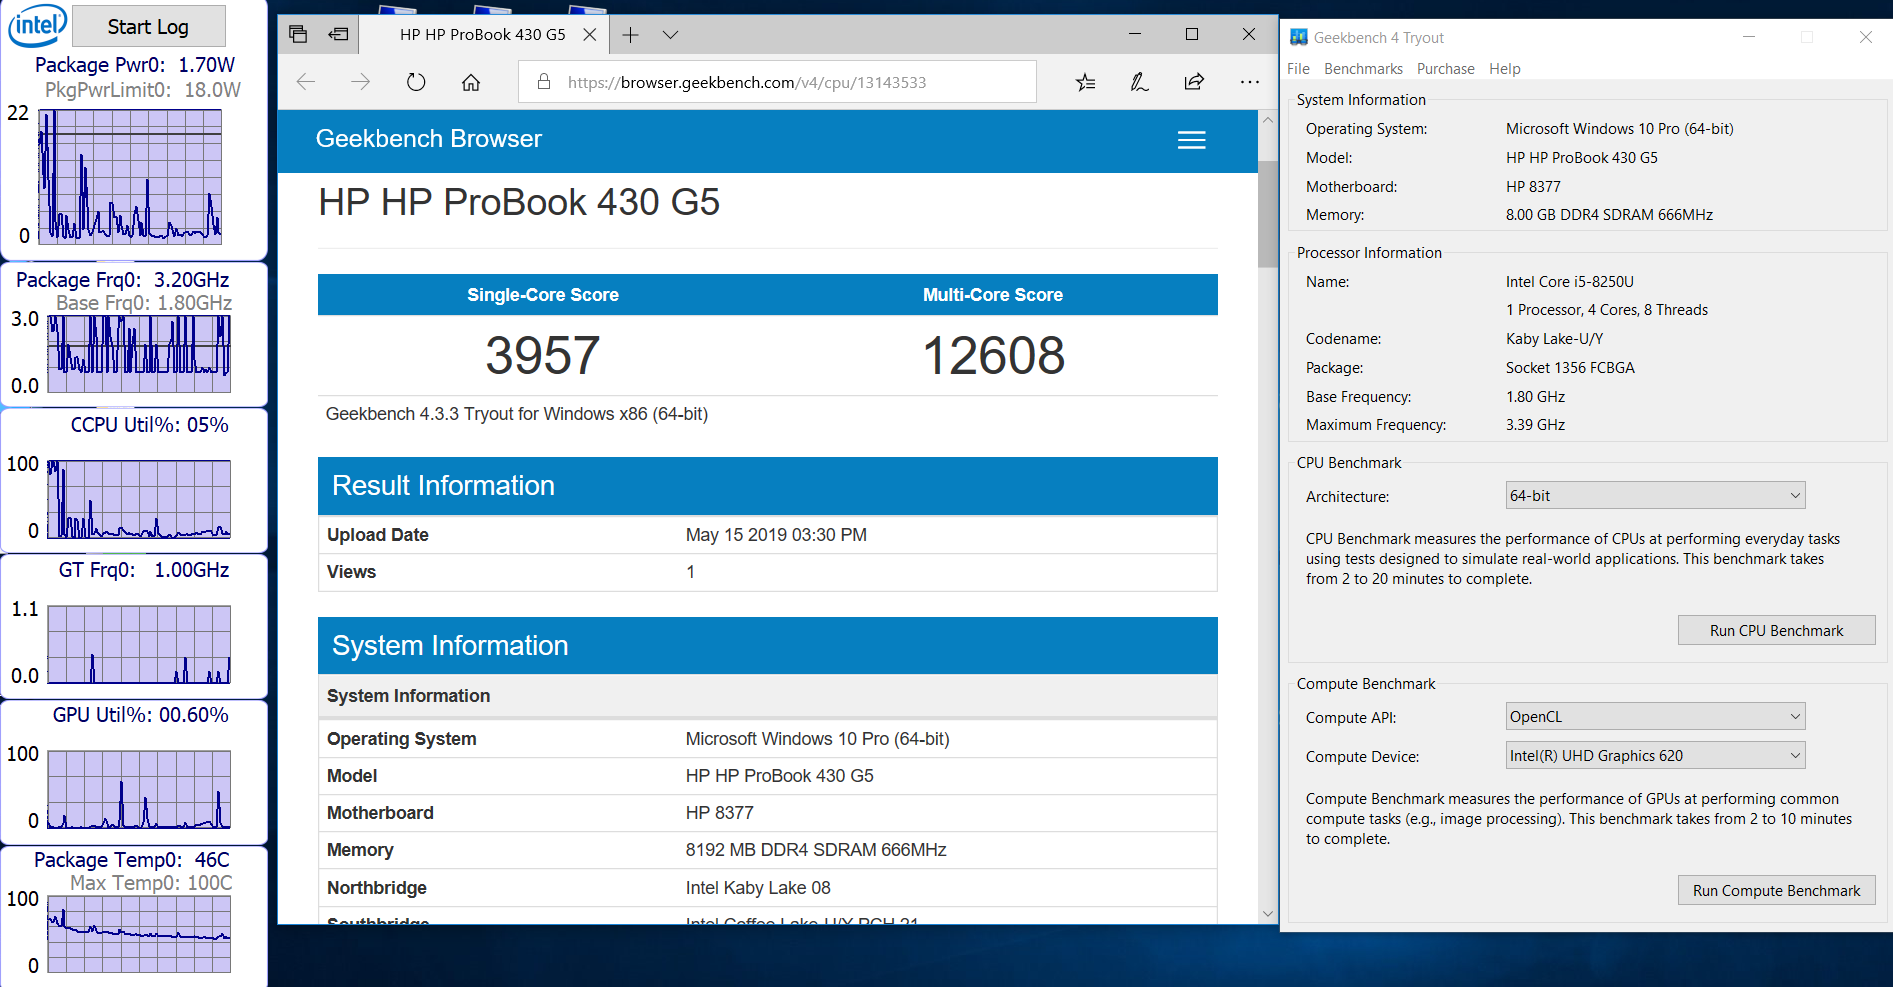Click the CCPU Util% graph
Image resolution: width=1893 pixels, height=987 pixels.
[139, 499]
